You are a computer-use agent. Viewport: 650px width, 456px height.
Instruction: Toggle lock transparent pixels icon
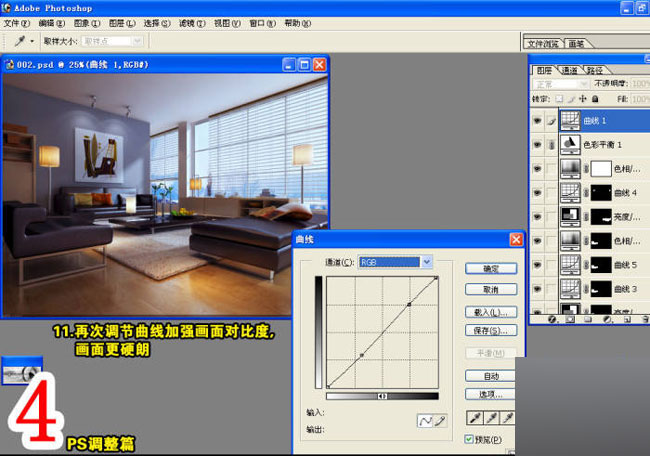click(x=559, y=99)
